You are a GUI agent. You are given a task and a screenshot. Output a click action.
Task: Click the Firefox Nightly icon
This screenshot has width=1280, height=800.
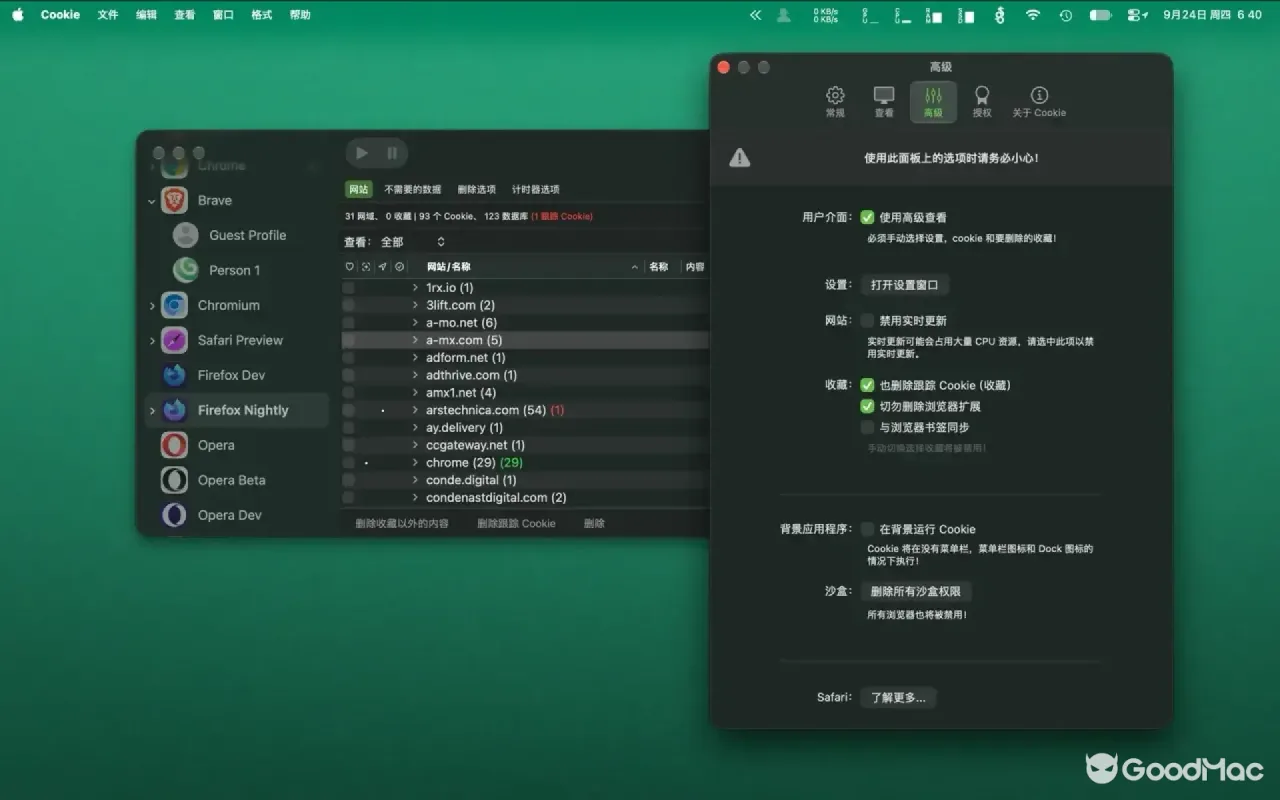174,410
